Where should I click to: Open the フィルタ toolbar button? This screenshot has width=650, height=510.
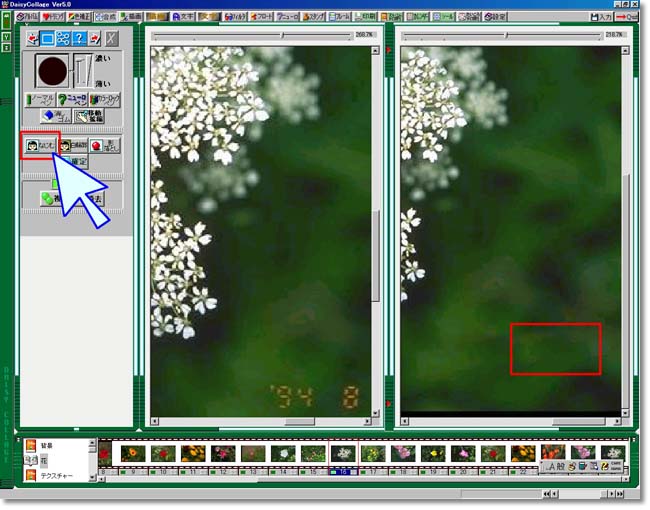[235, 17]
